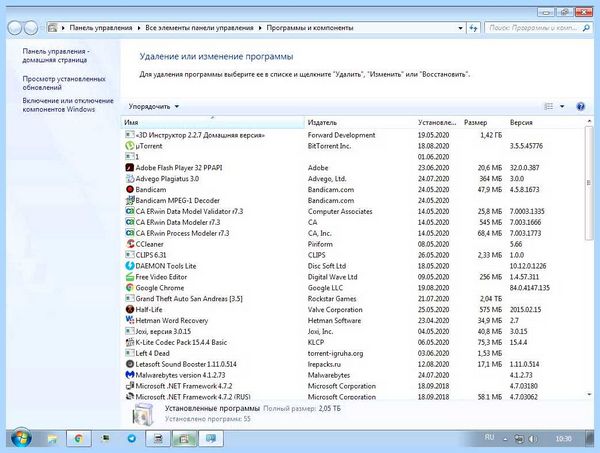Open the Windows Start orb
600x453 pixels.
21,438
